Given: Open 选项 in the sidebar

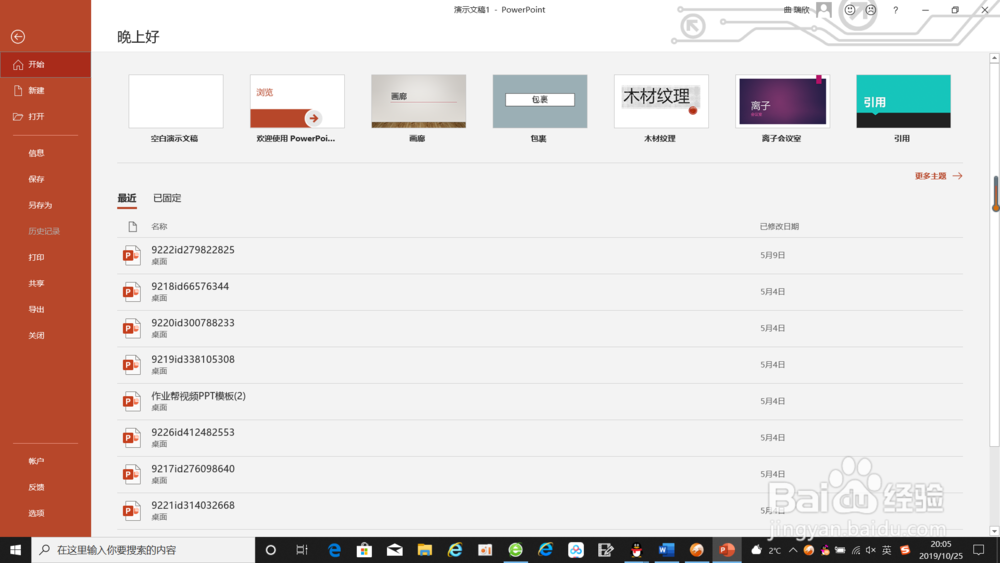Looking at the screenshot, I should [x=36, y=513].
